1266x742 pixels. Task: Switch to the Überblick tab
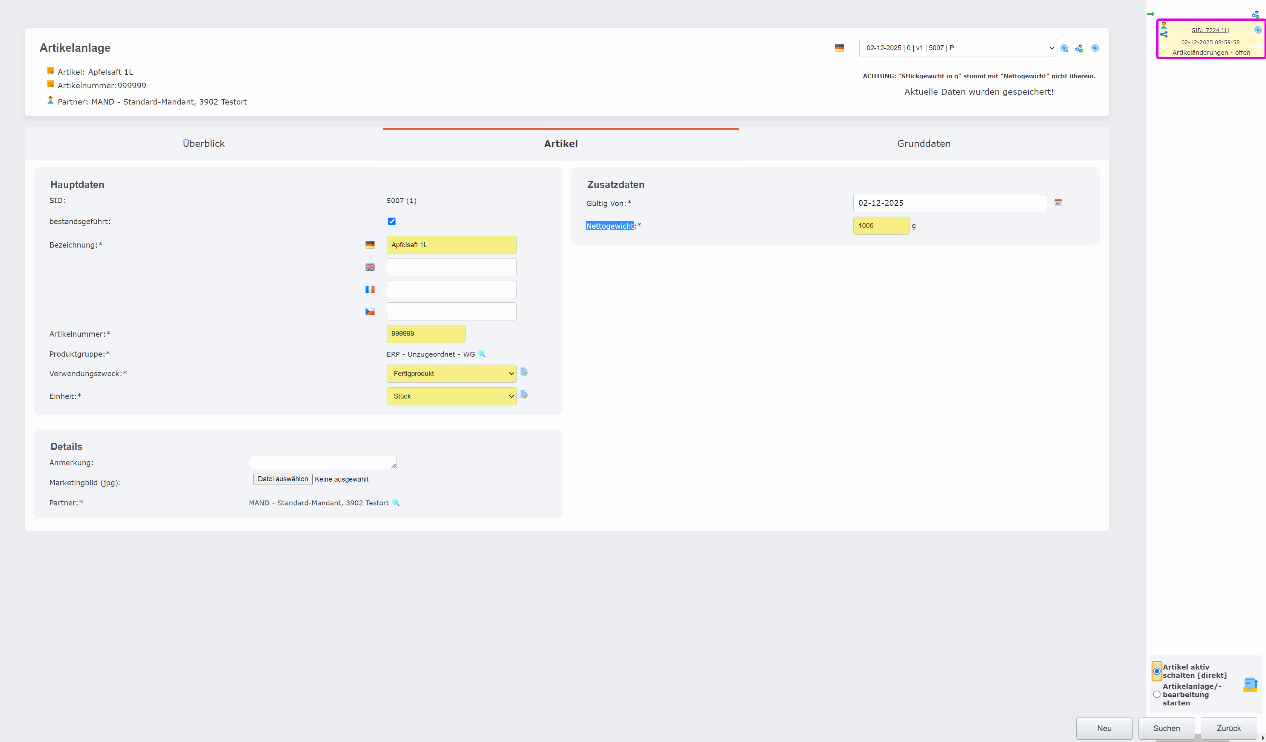point(203,144)
